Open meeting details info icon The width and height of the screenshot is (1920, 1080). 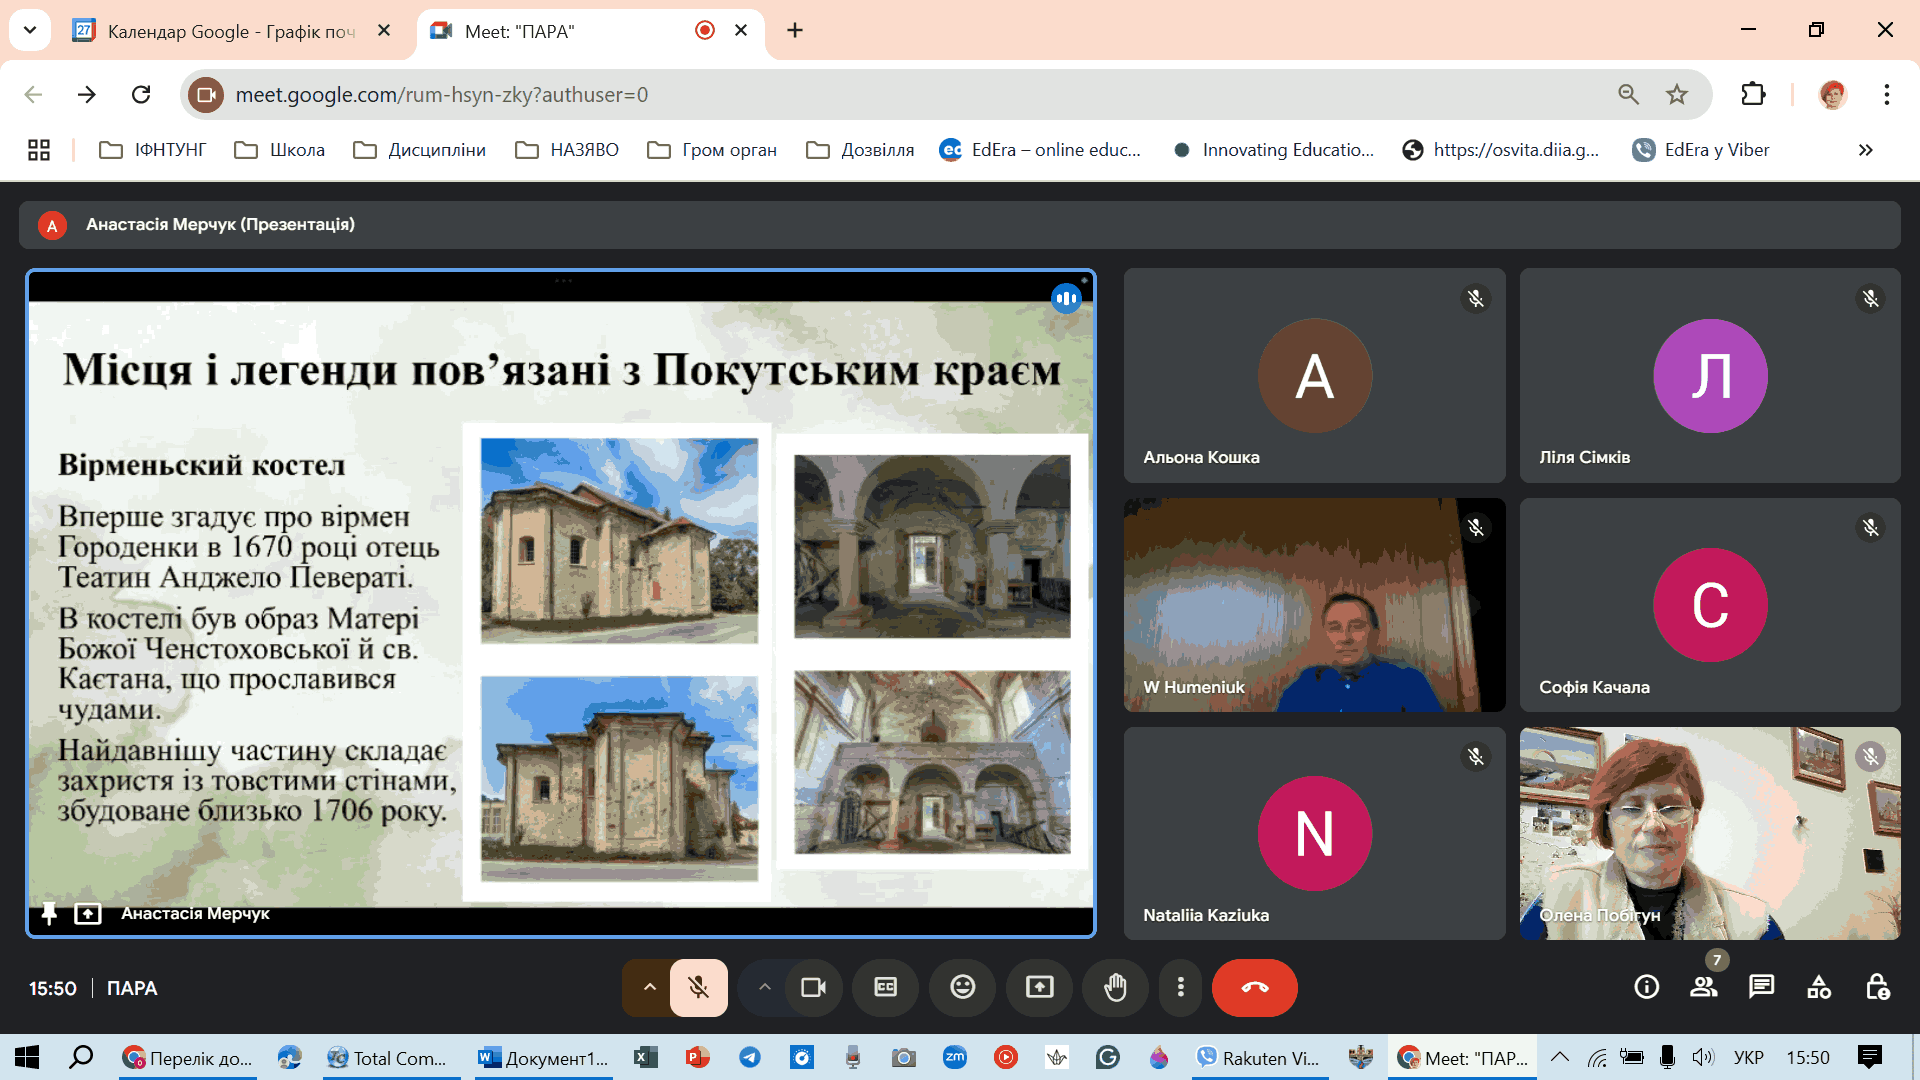1646,988
